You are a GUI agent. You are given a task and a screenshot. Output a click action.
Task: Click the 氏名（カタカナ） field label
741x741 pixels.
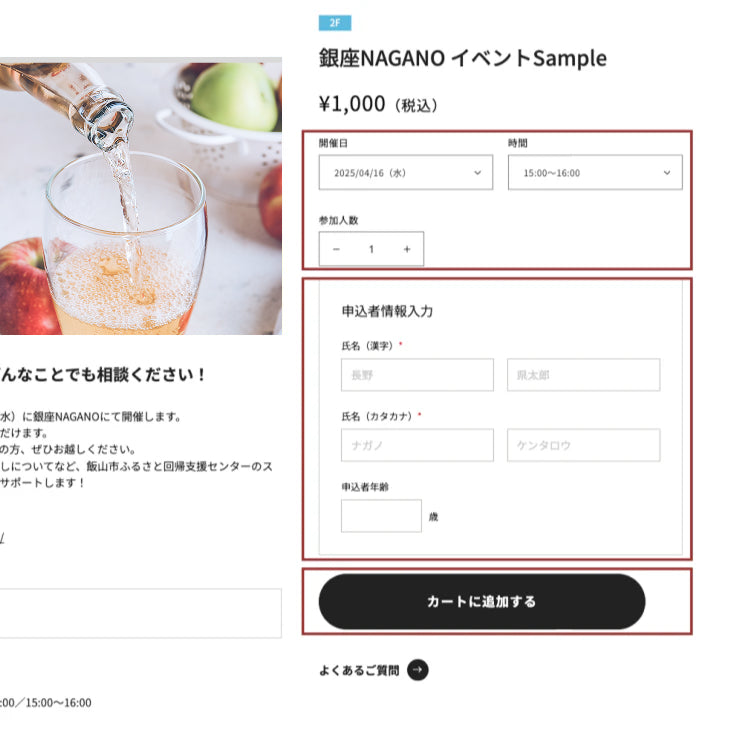click(x=376, y=415)
